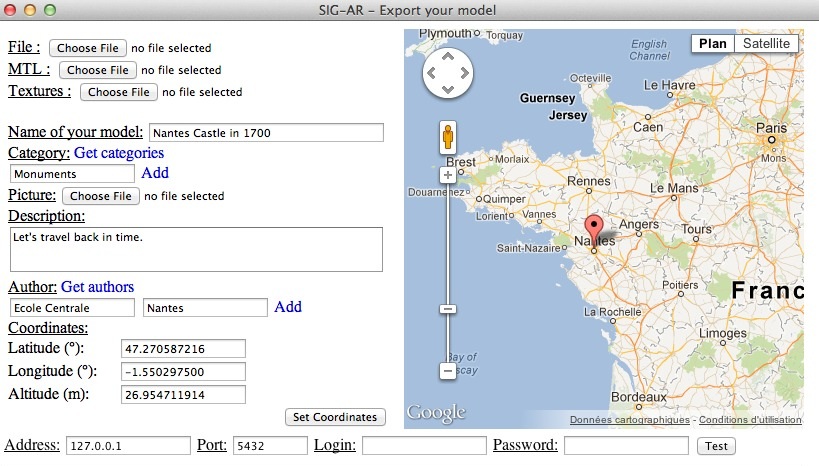Click the Le Mans label on the map
This screenshot has width=819, height=466.
click(x=674, y=188)
